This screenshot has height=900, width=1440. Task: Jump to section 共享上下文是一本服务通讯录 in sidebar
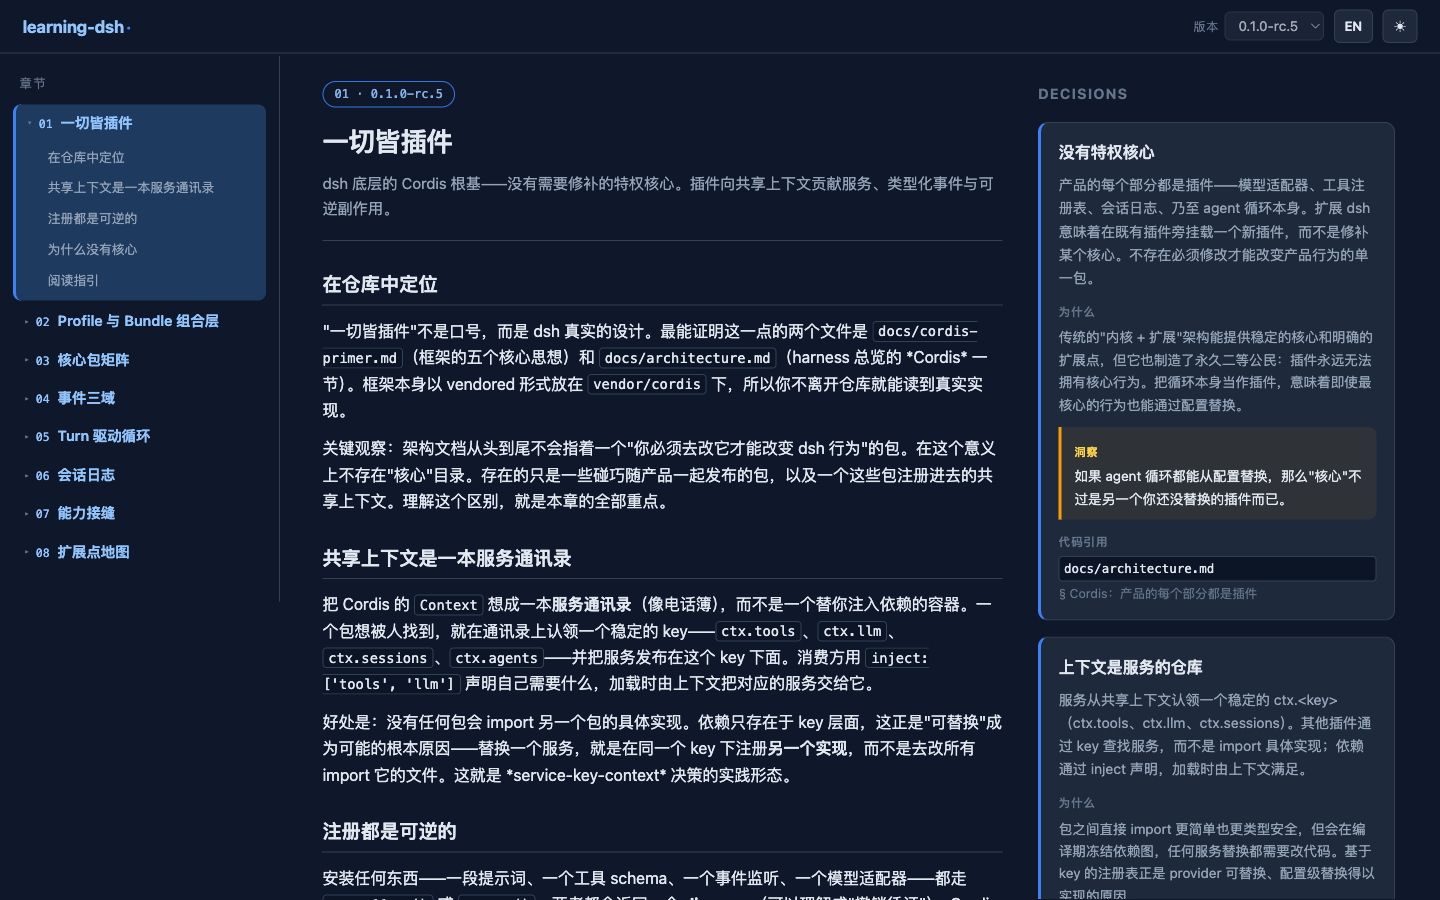(x=131, y=187)
